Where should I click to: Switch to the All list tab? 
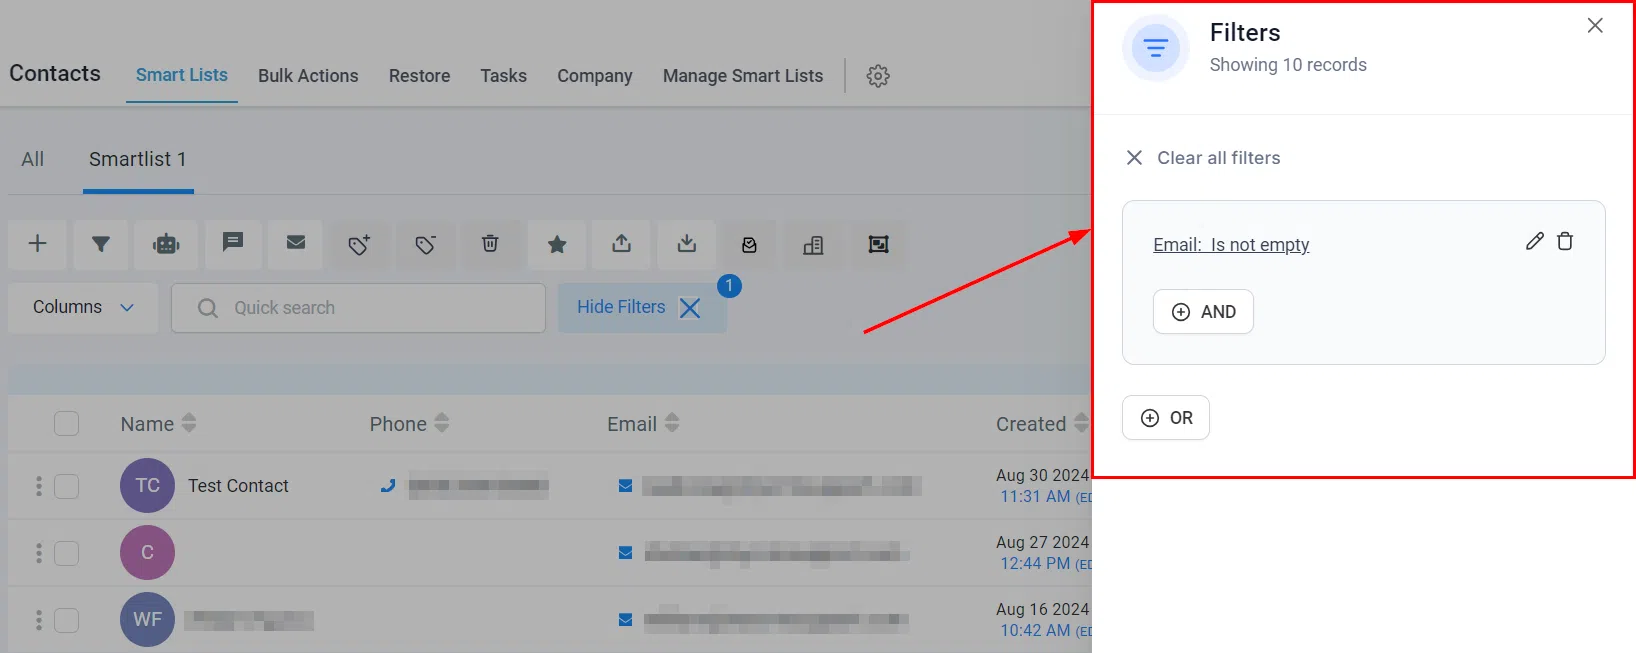point(33,159)
